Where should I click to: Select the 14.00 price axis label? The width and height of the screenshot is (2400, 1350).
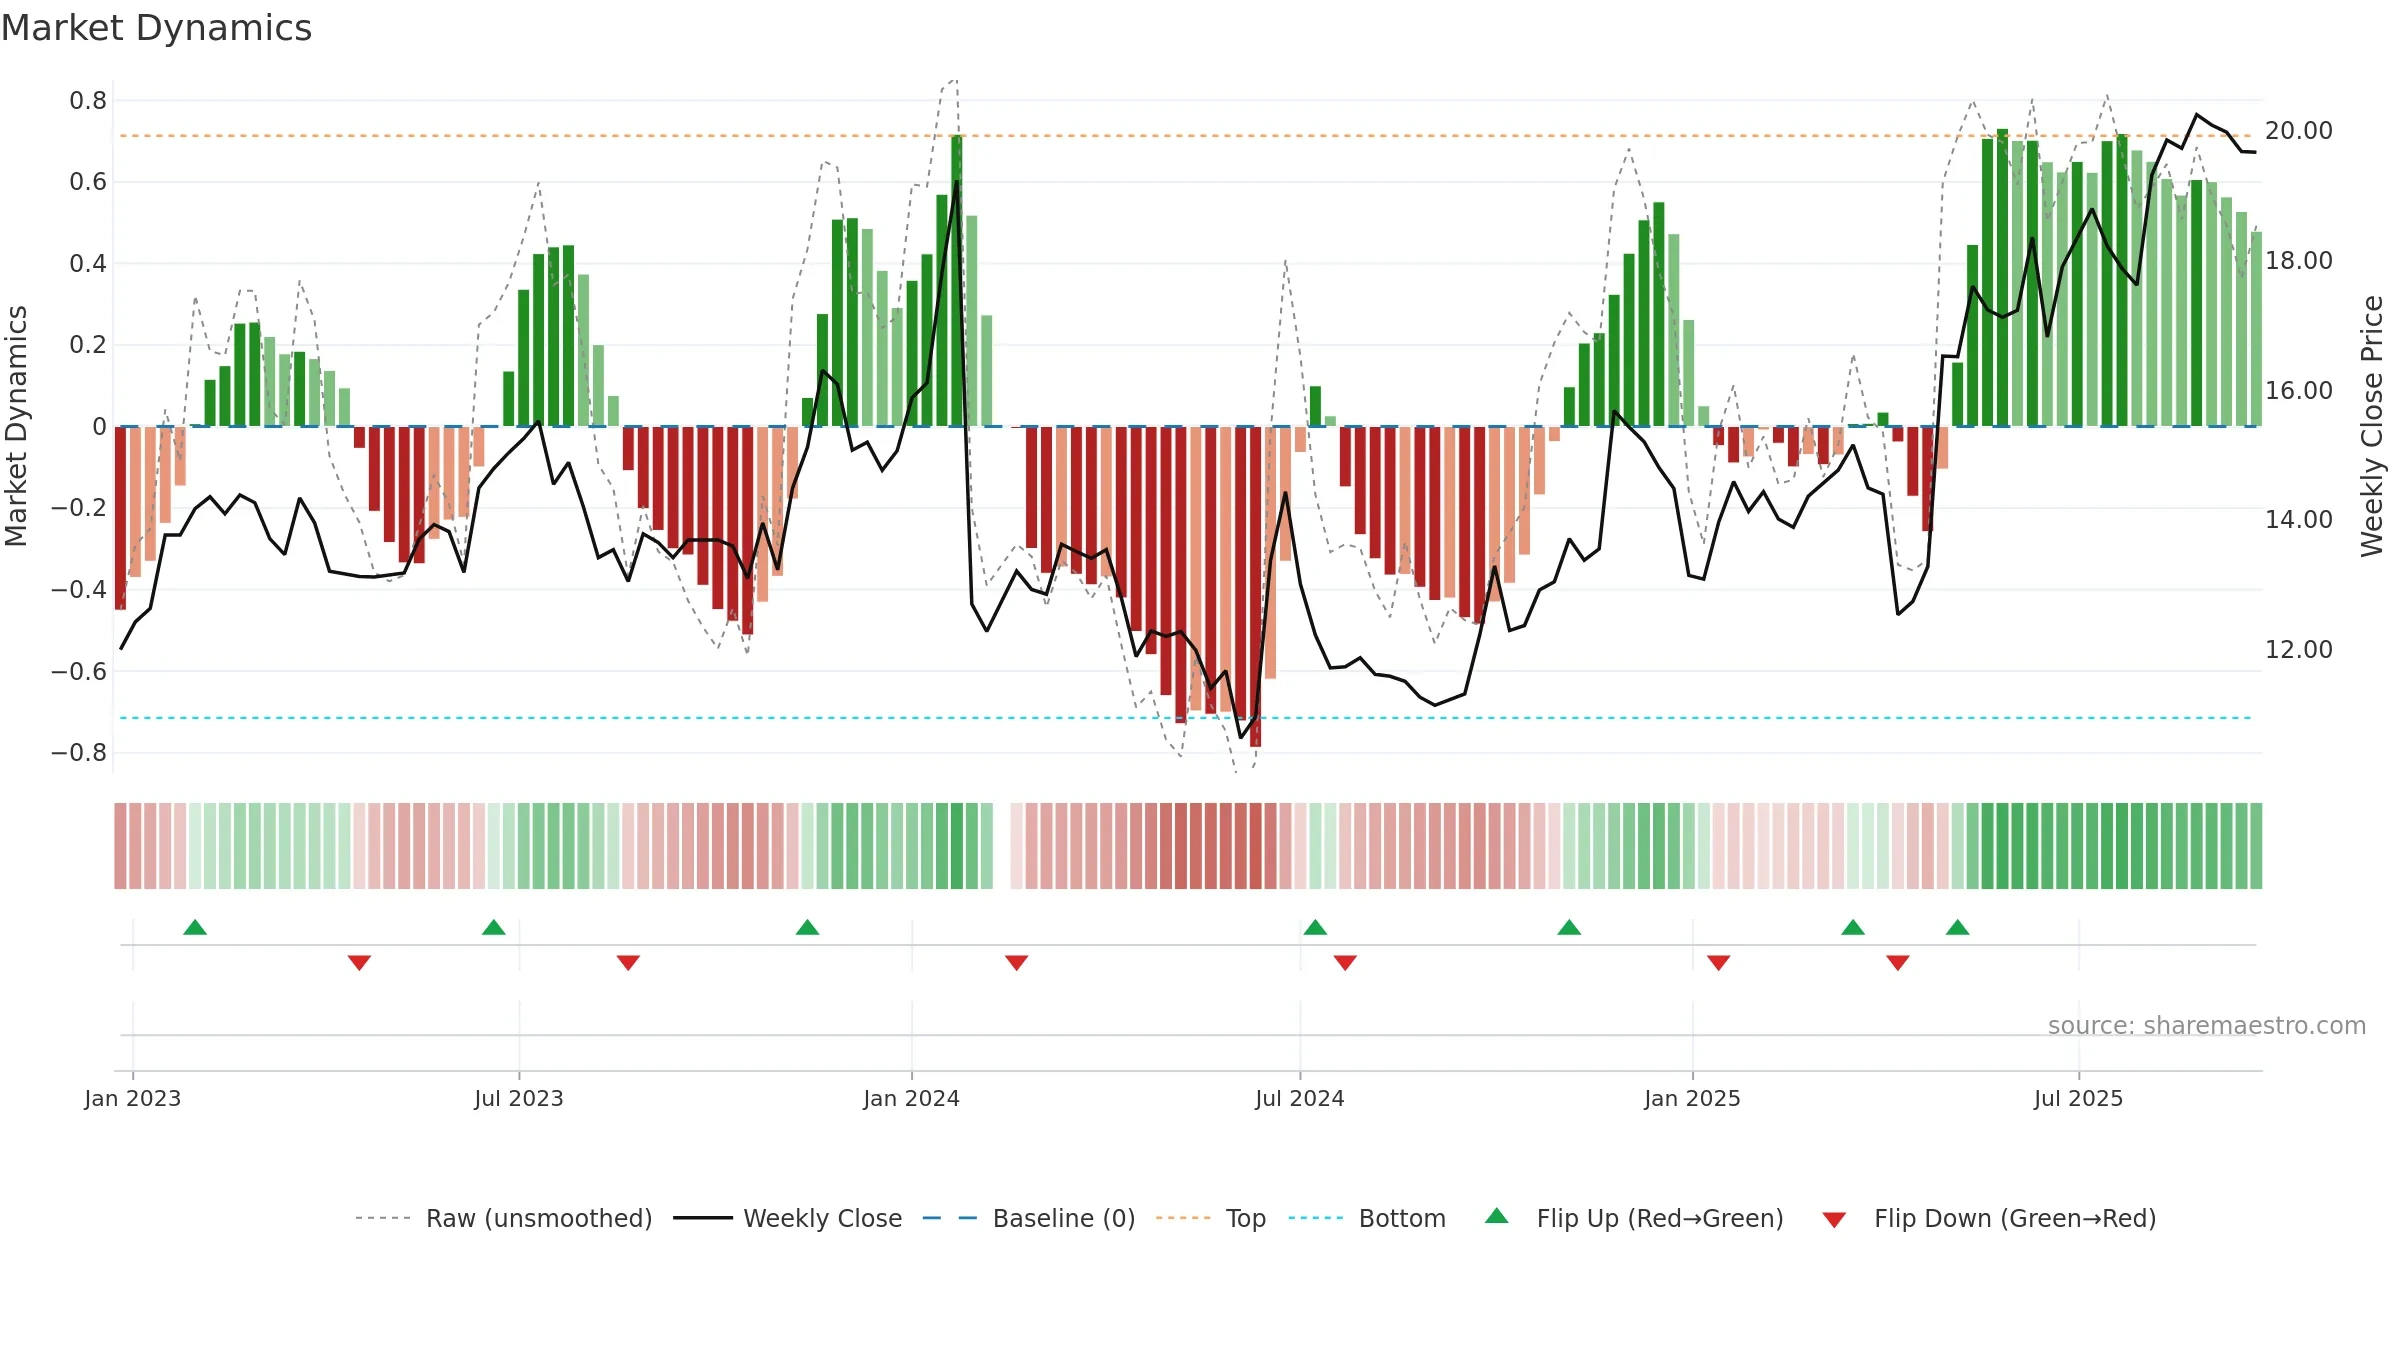click(x=2299, y=520)
